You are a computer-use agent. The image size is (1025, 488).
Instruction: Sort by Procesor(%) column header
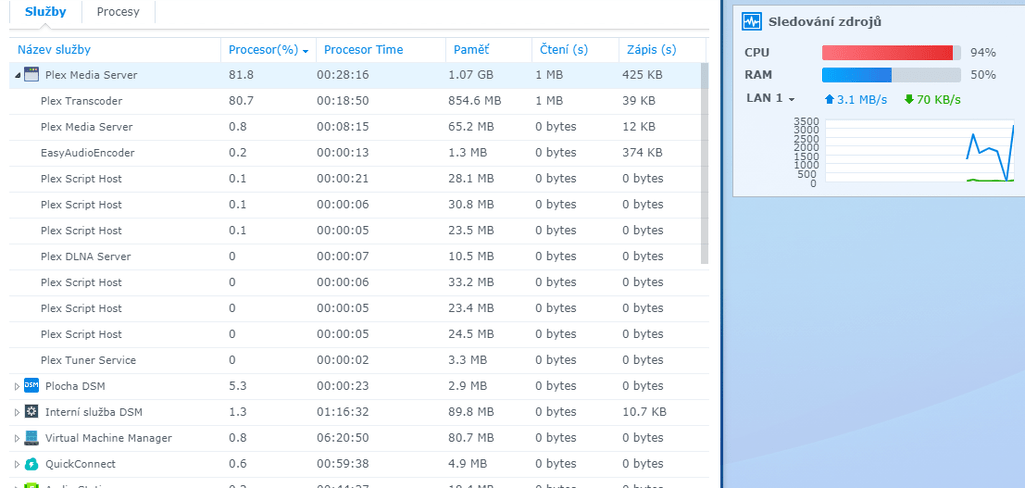pos(263,50)
